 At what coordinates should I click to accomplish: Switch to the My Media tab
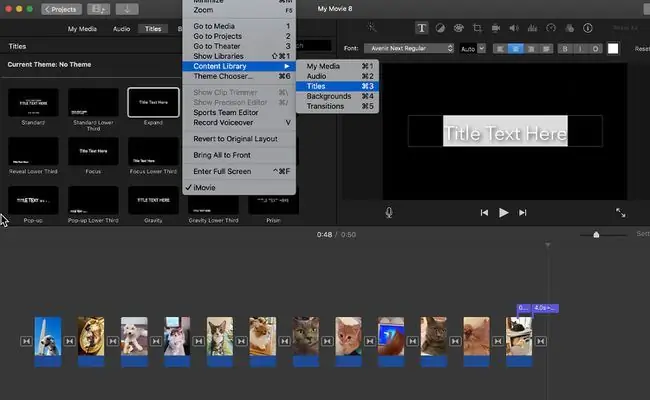pos(82,29)
